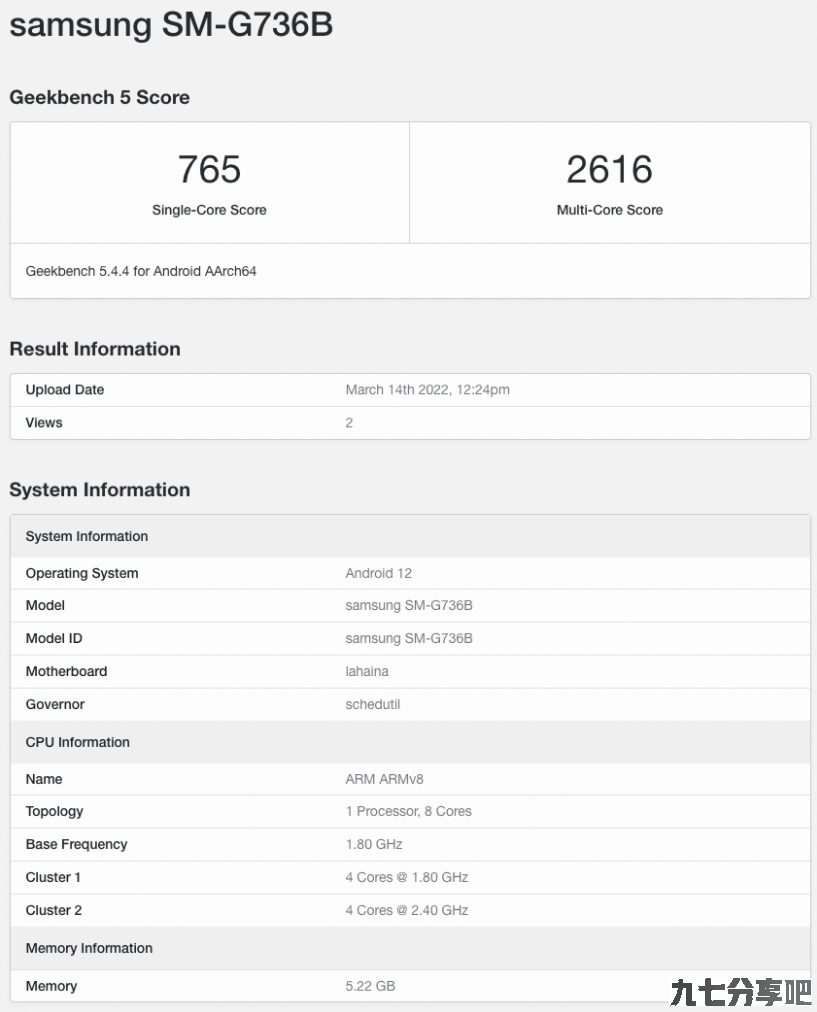This screenshot has width=817, height=1012.
Task: Select the 'Governor' label
Action: click(x=55, y=704)
